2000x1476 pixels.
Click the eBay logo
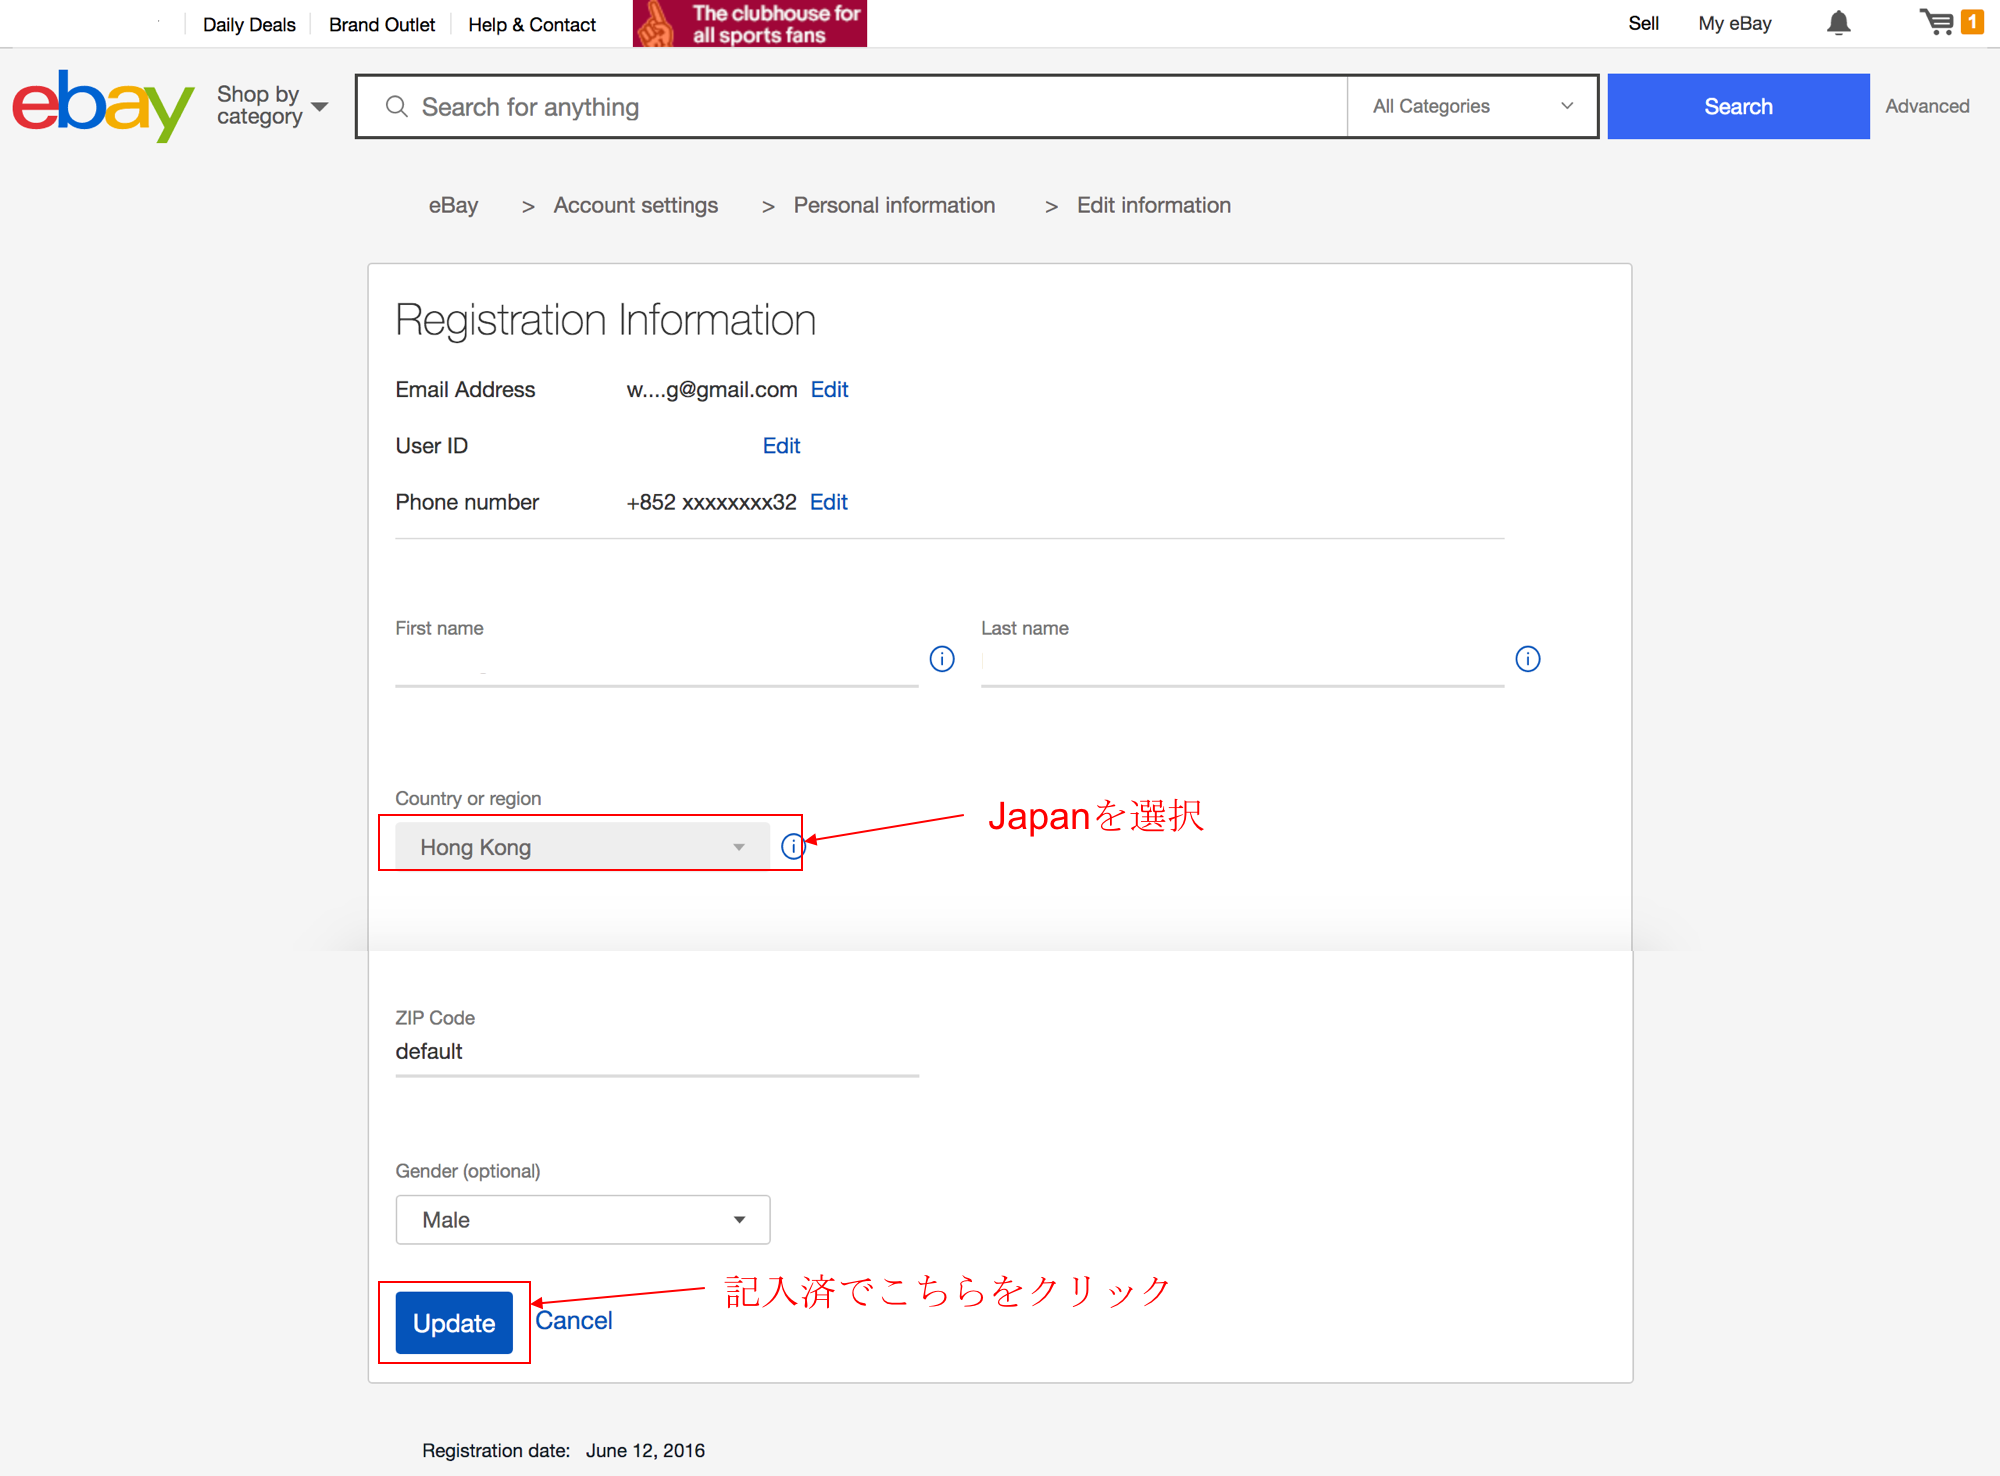point(103,106)
